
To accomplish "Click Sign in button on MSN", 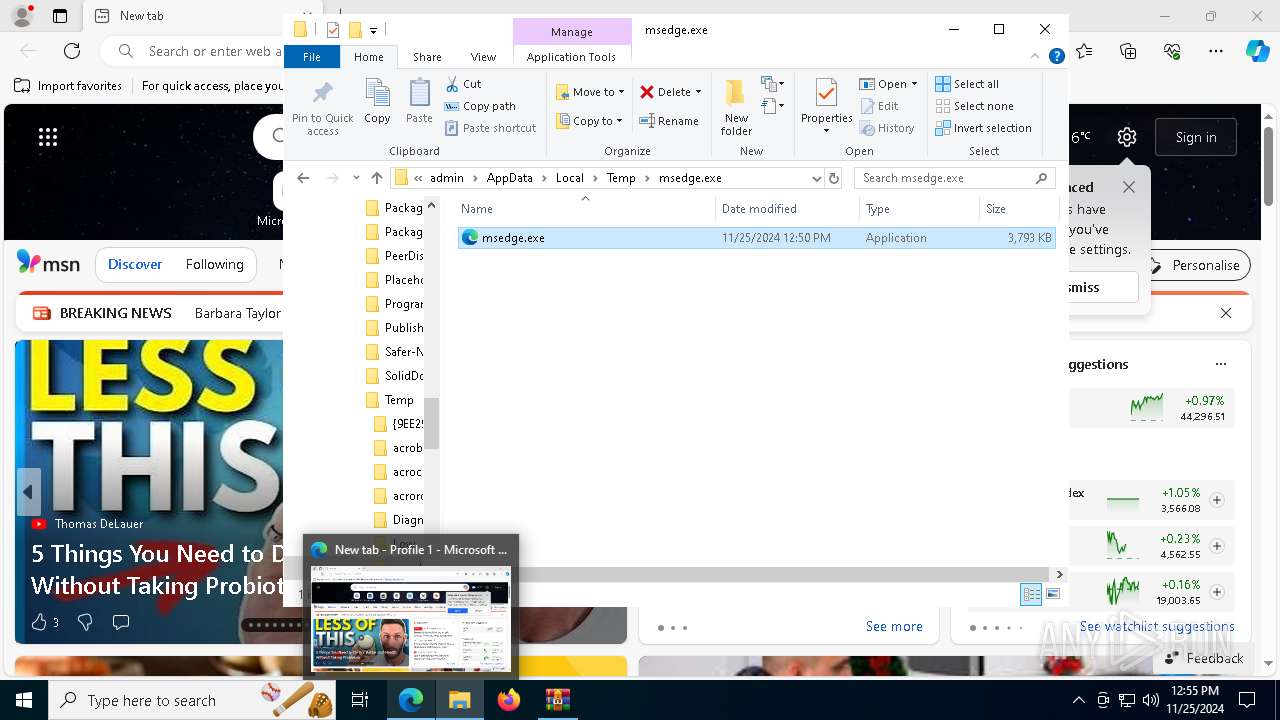I will pyautogui.click(x=1196, y=137).
